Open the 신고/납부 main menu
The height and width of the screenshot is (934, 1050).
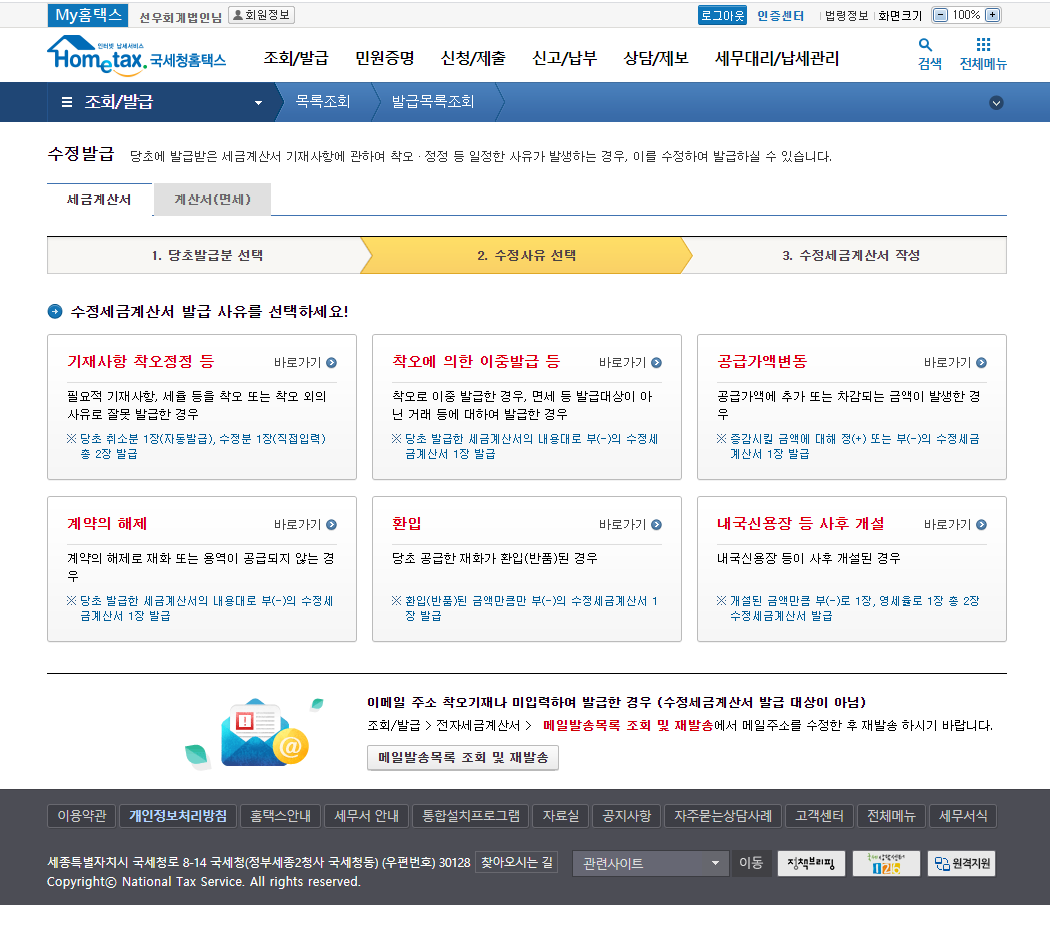coord(565,58)
